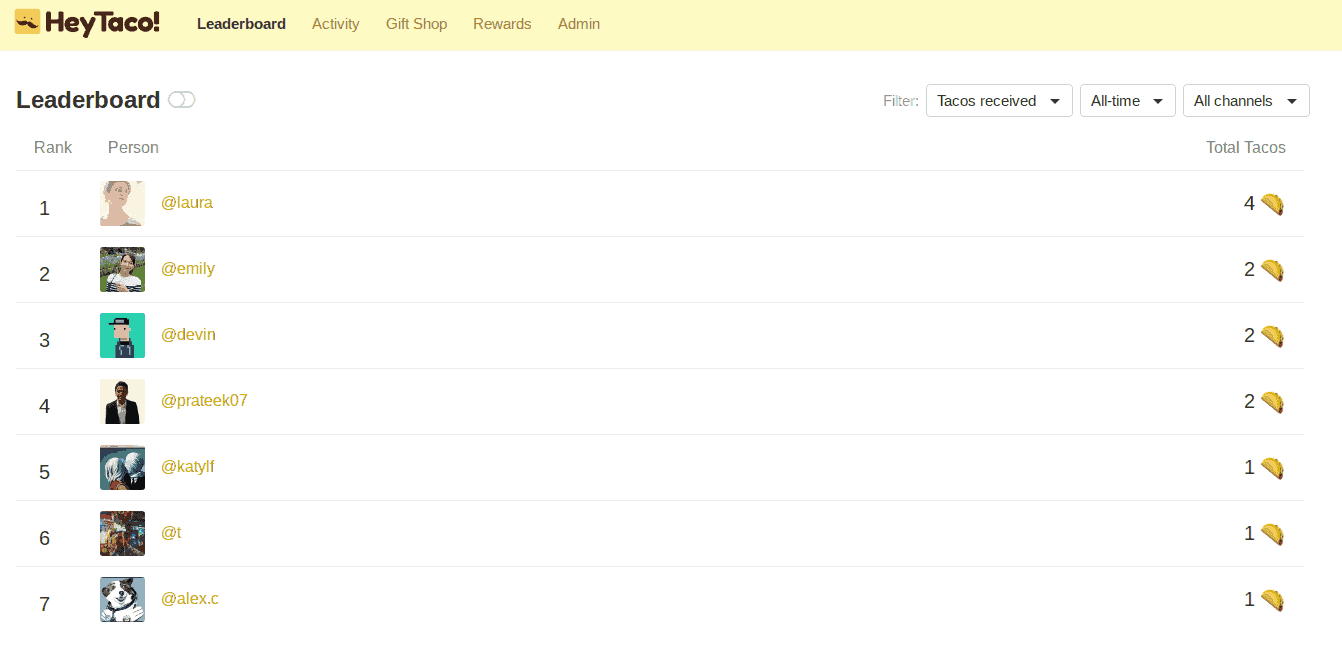Open the All channels dropdown
The image size is (1342, 671).
1246,101
